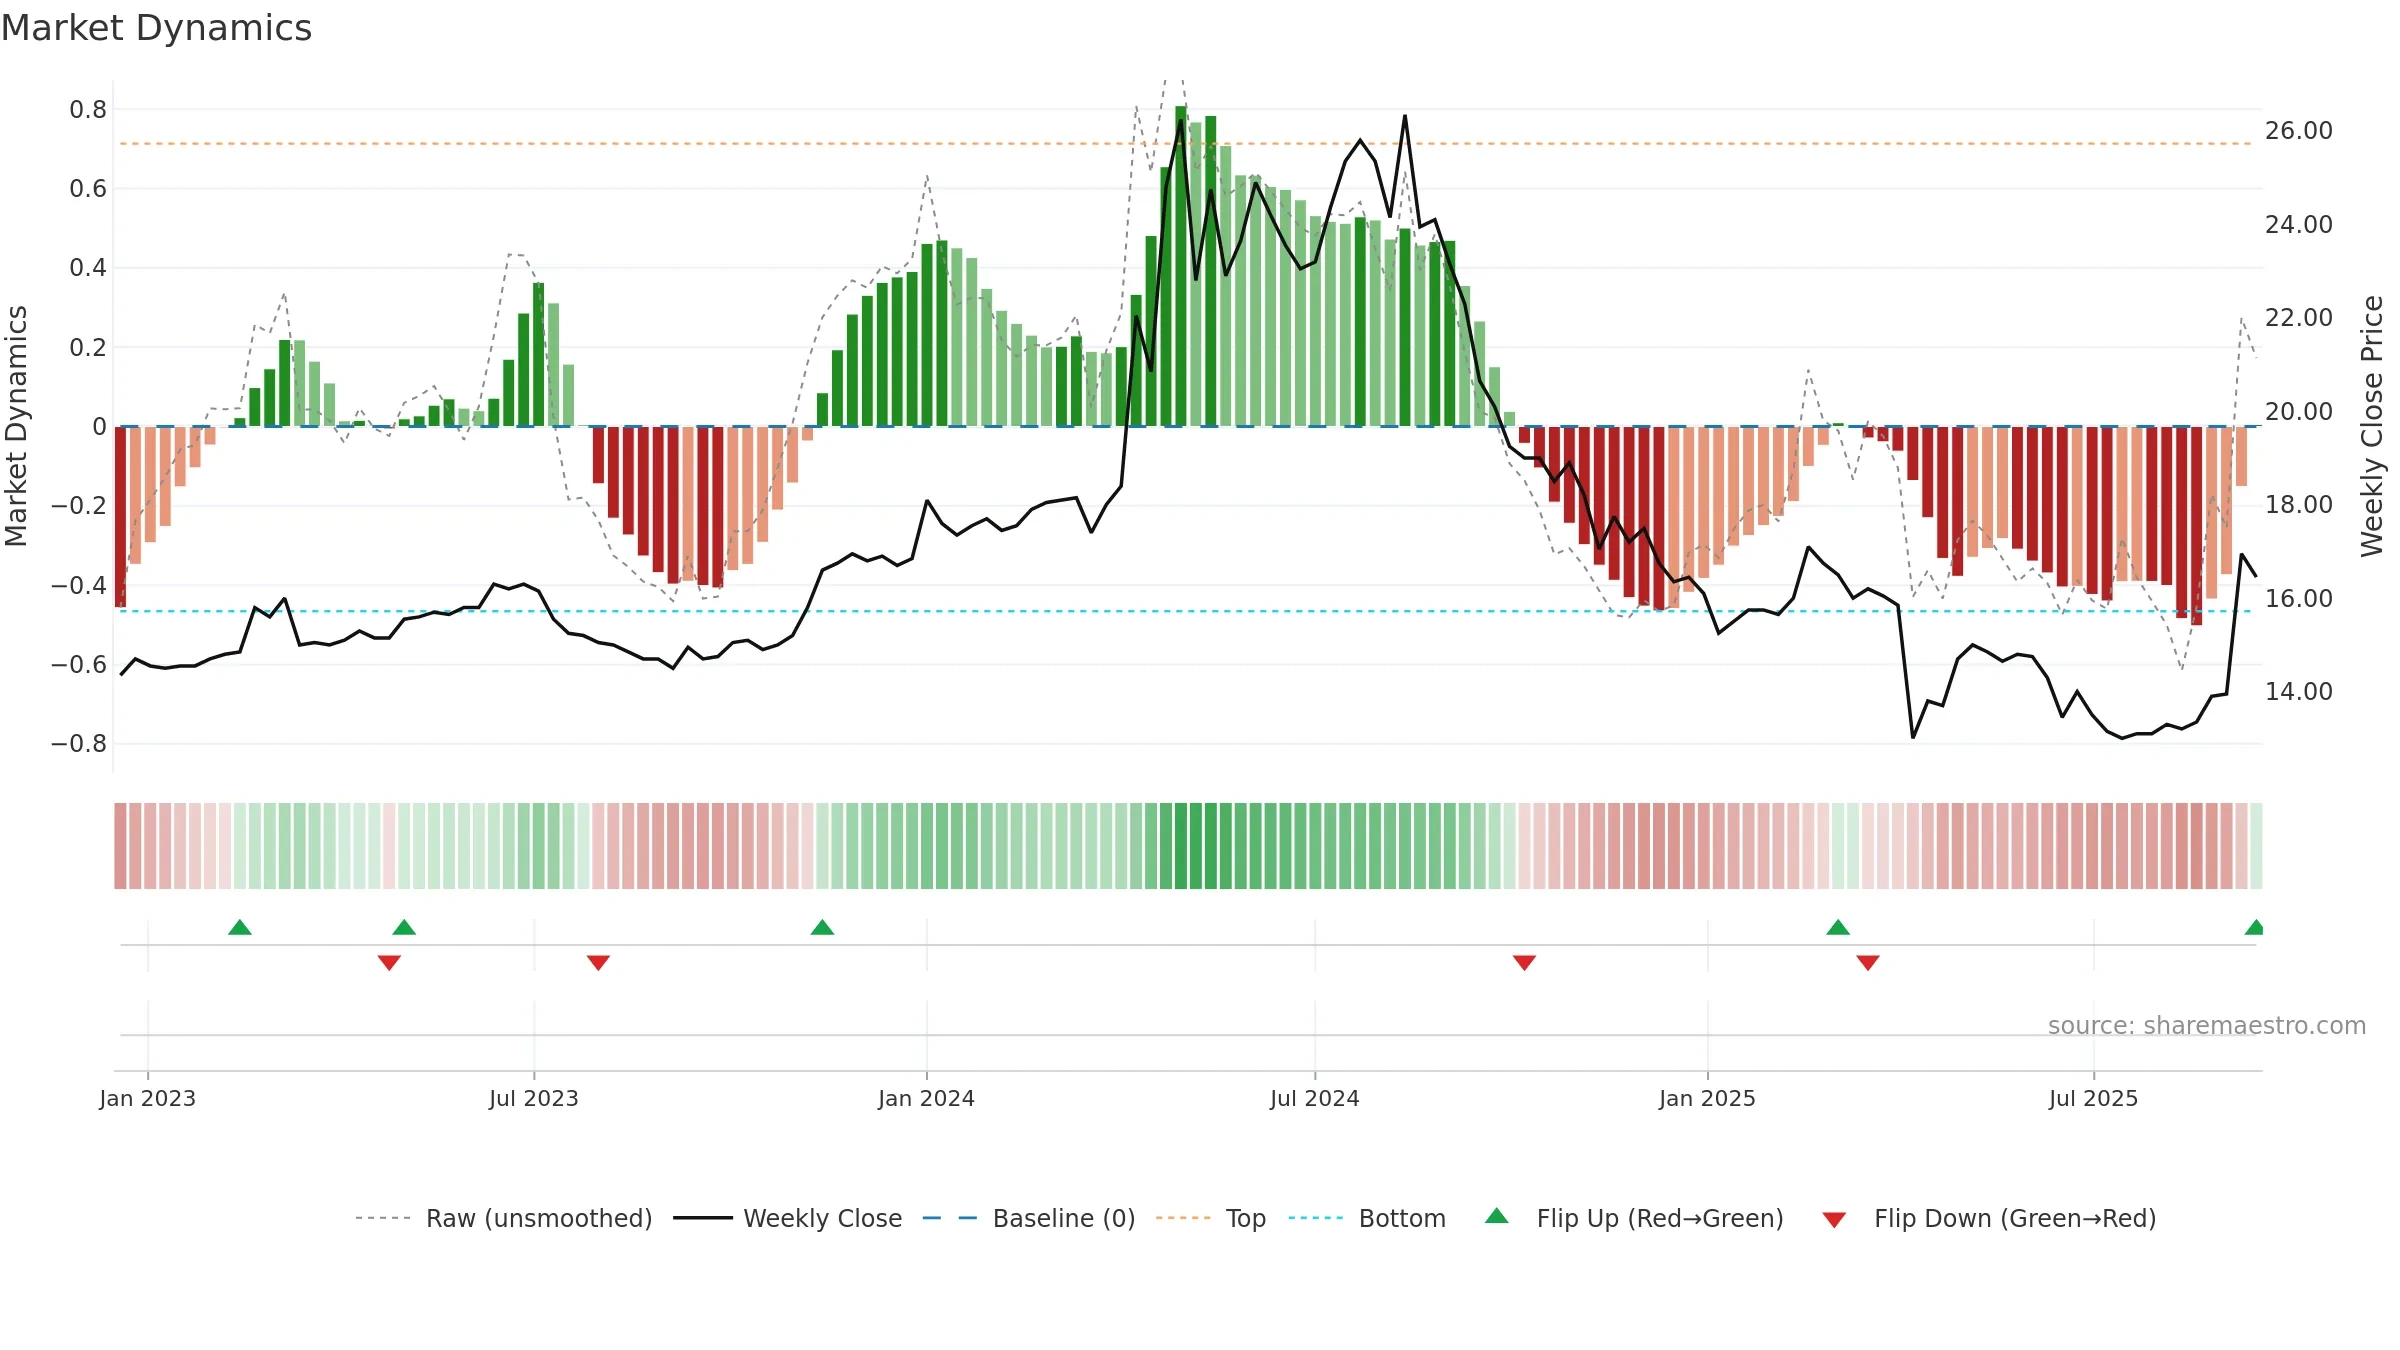Click the source: sharemaestro.com text
Viewport: 2400px width, 1350px height.
(x=2207, y=1025)
